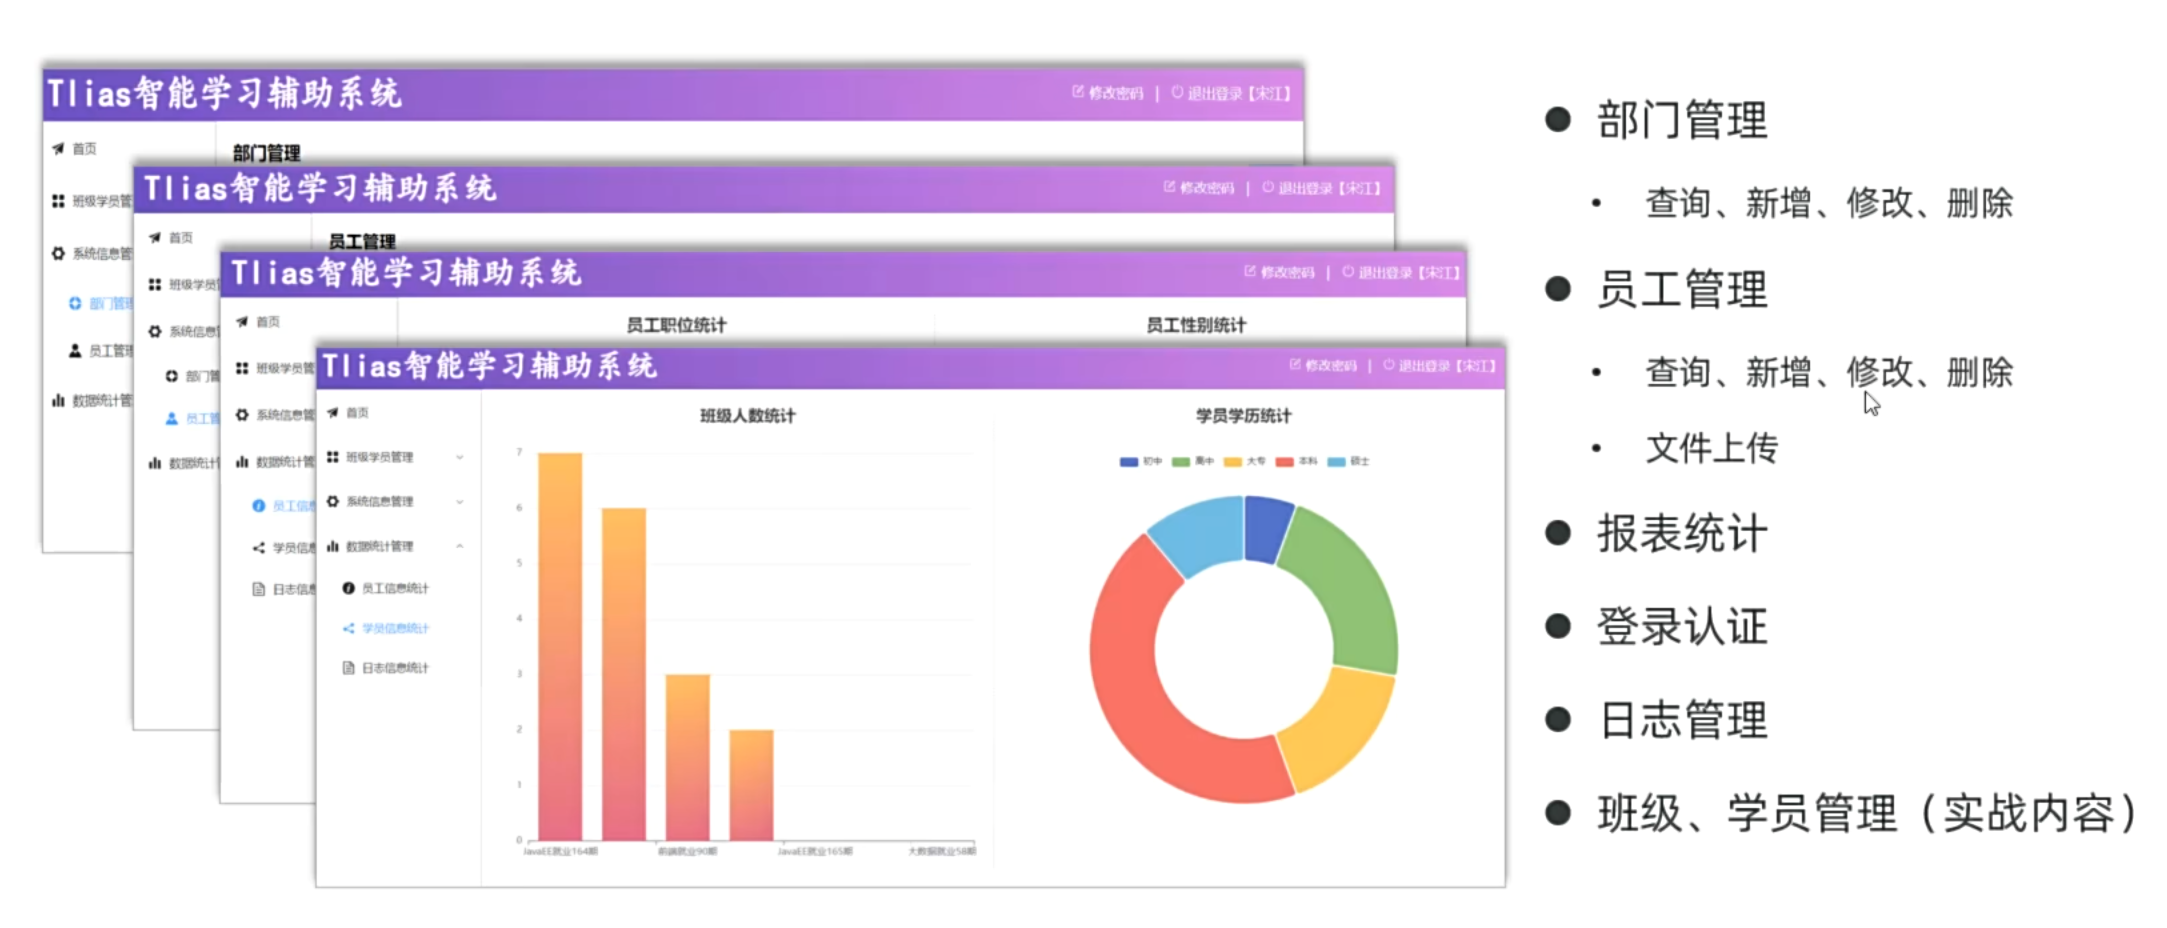Click the power icon beside 退出登录 in front window
The height and width of the screenshot is (928, 2167).
pos(1388,366)
